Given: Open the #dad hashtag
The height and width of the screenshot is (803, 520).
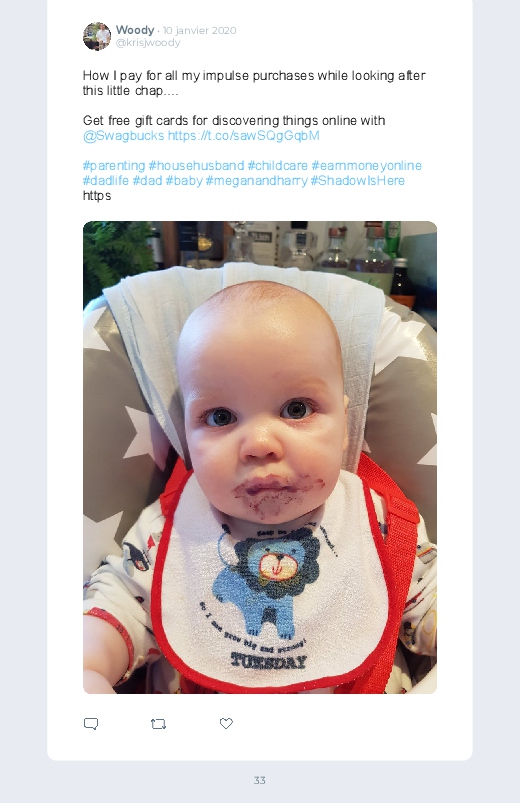Looking at the screenshot, I should [x=147, y=181].
